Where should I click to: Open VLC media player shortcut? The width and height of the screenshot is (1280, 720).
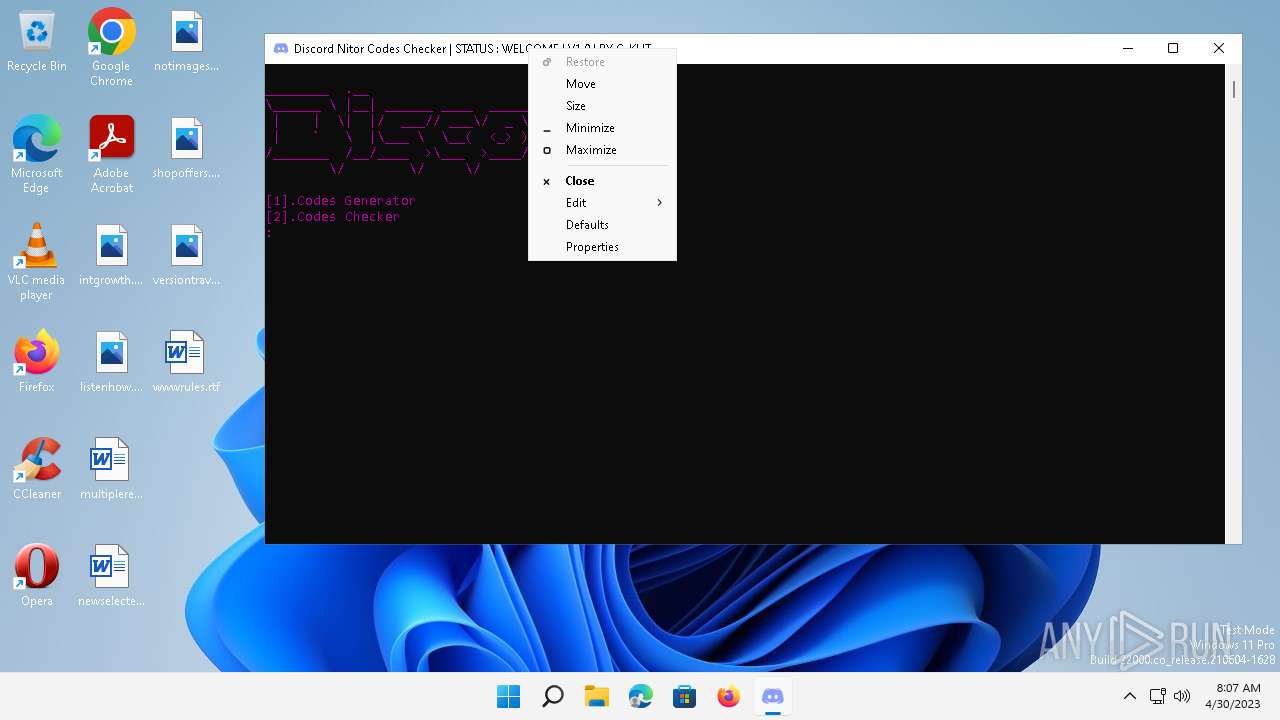(x=36, y=262)
